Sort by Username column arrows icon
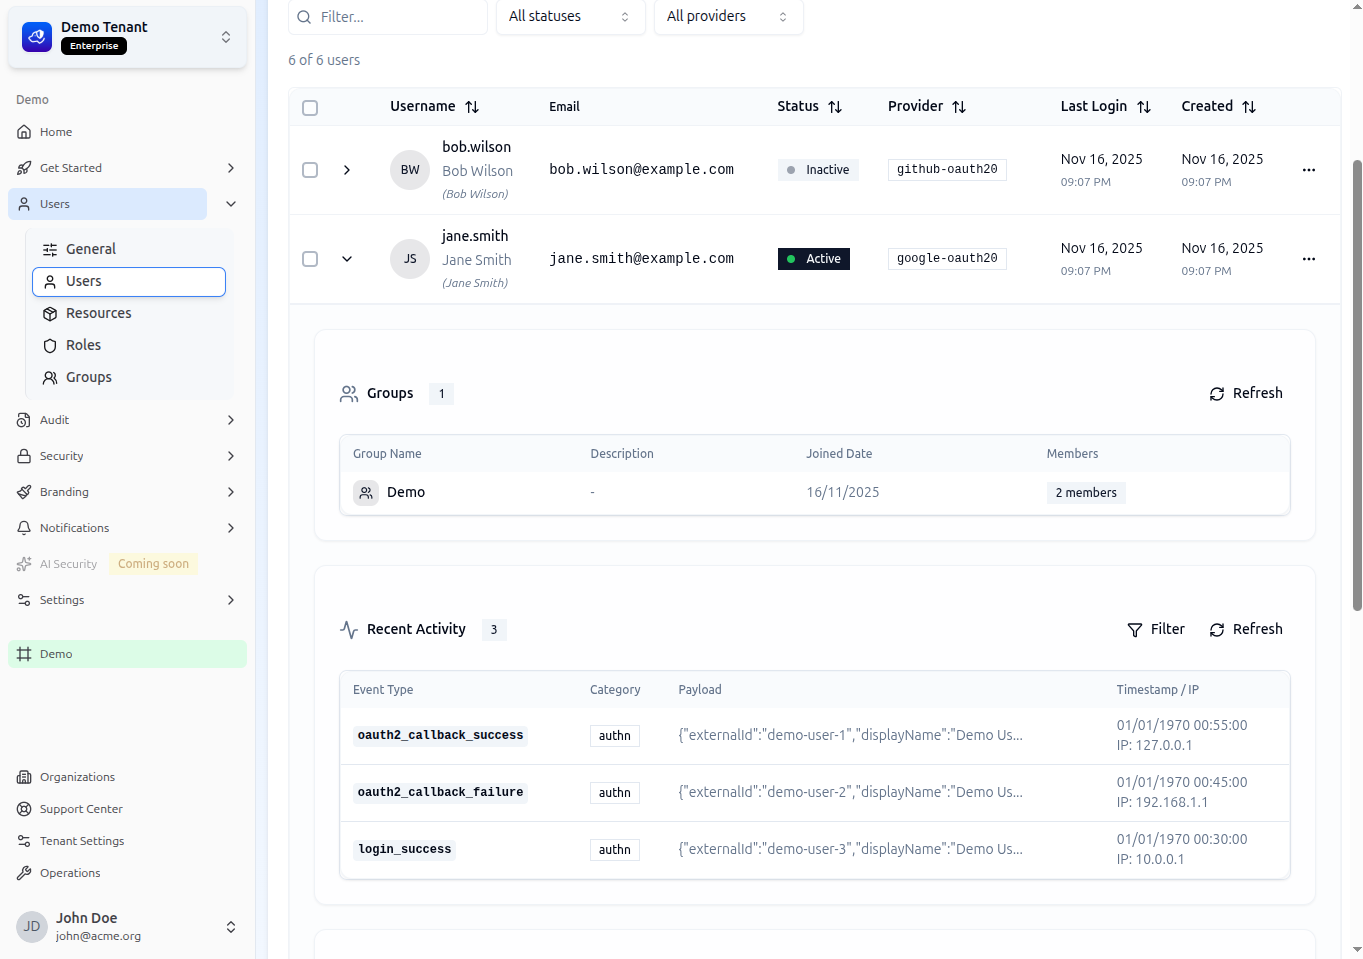The height and width of the screenshot is (959, 1363). [x=472, y=107]
